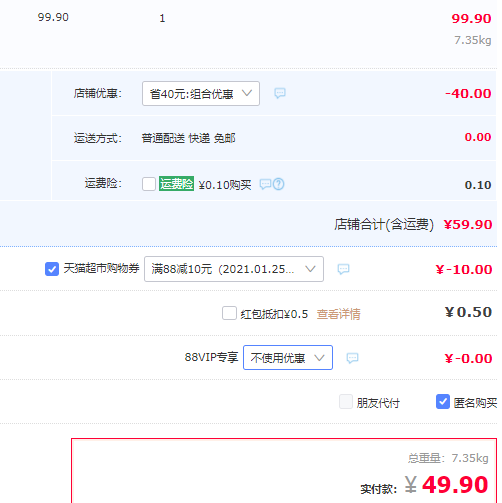Click chat bubble icon next to 运费险
Screen dimensions: 502x503
(x=265, y=184)
